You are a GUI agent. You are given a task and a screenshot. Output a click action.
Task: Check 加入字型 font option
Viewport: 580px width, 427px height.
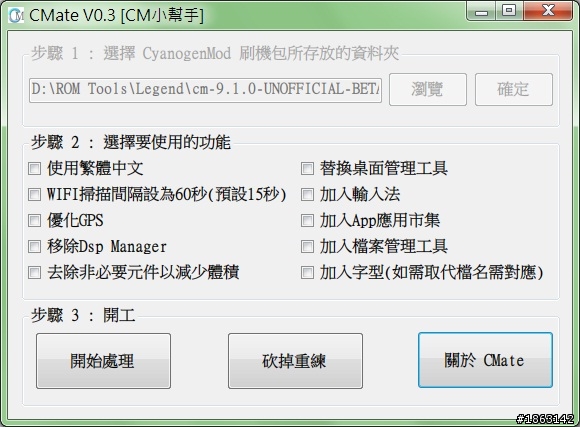click(x=307, y=273)
